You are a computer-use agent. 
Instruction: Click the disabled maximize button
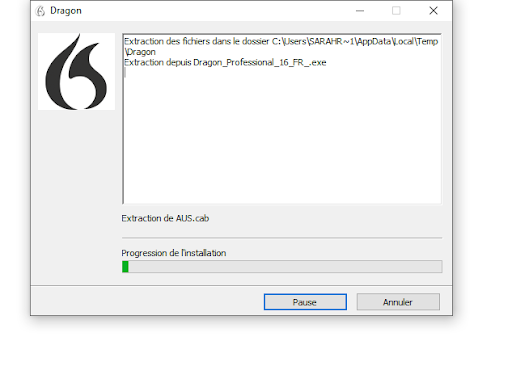click(396, 11)
